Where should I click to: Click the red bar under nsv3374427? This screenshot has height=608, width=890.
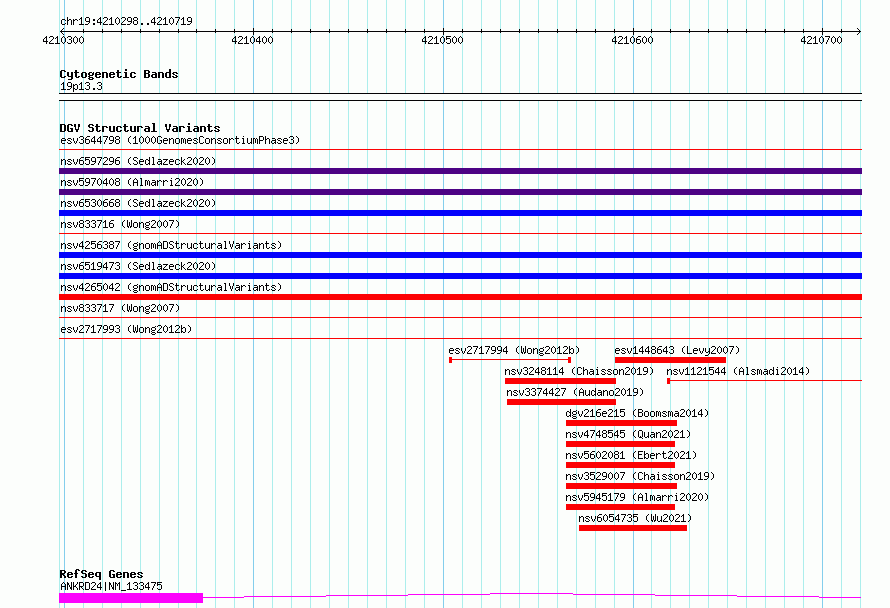tap(561, 402)
